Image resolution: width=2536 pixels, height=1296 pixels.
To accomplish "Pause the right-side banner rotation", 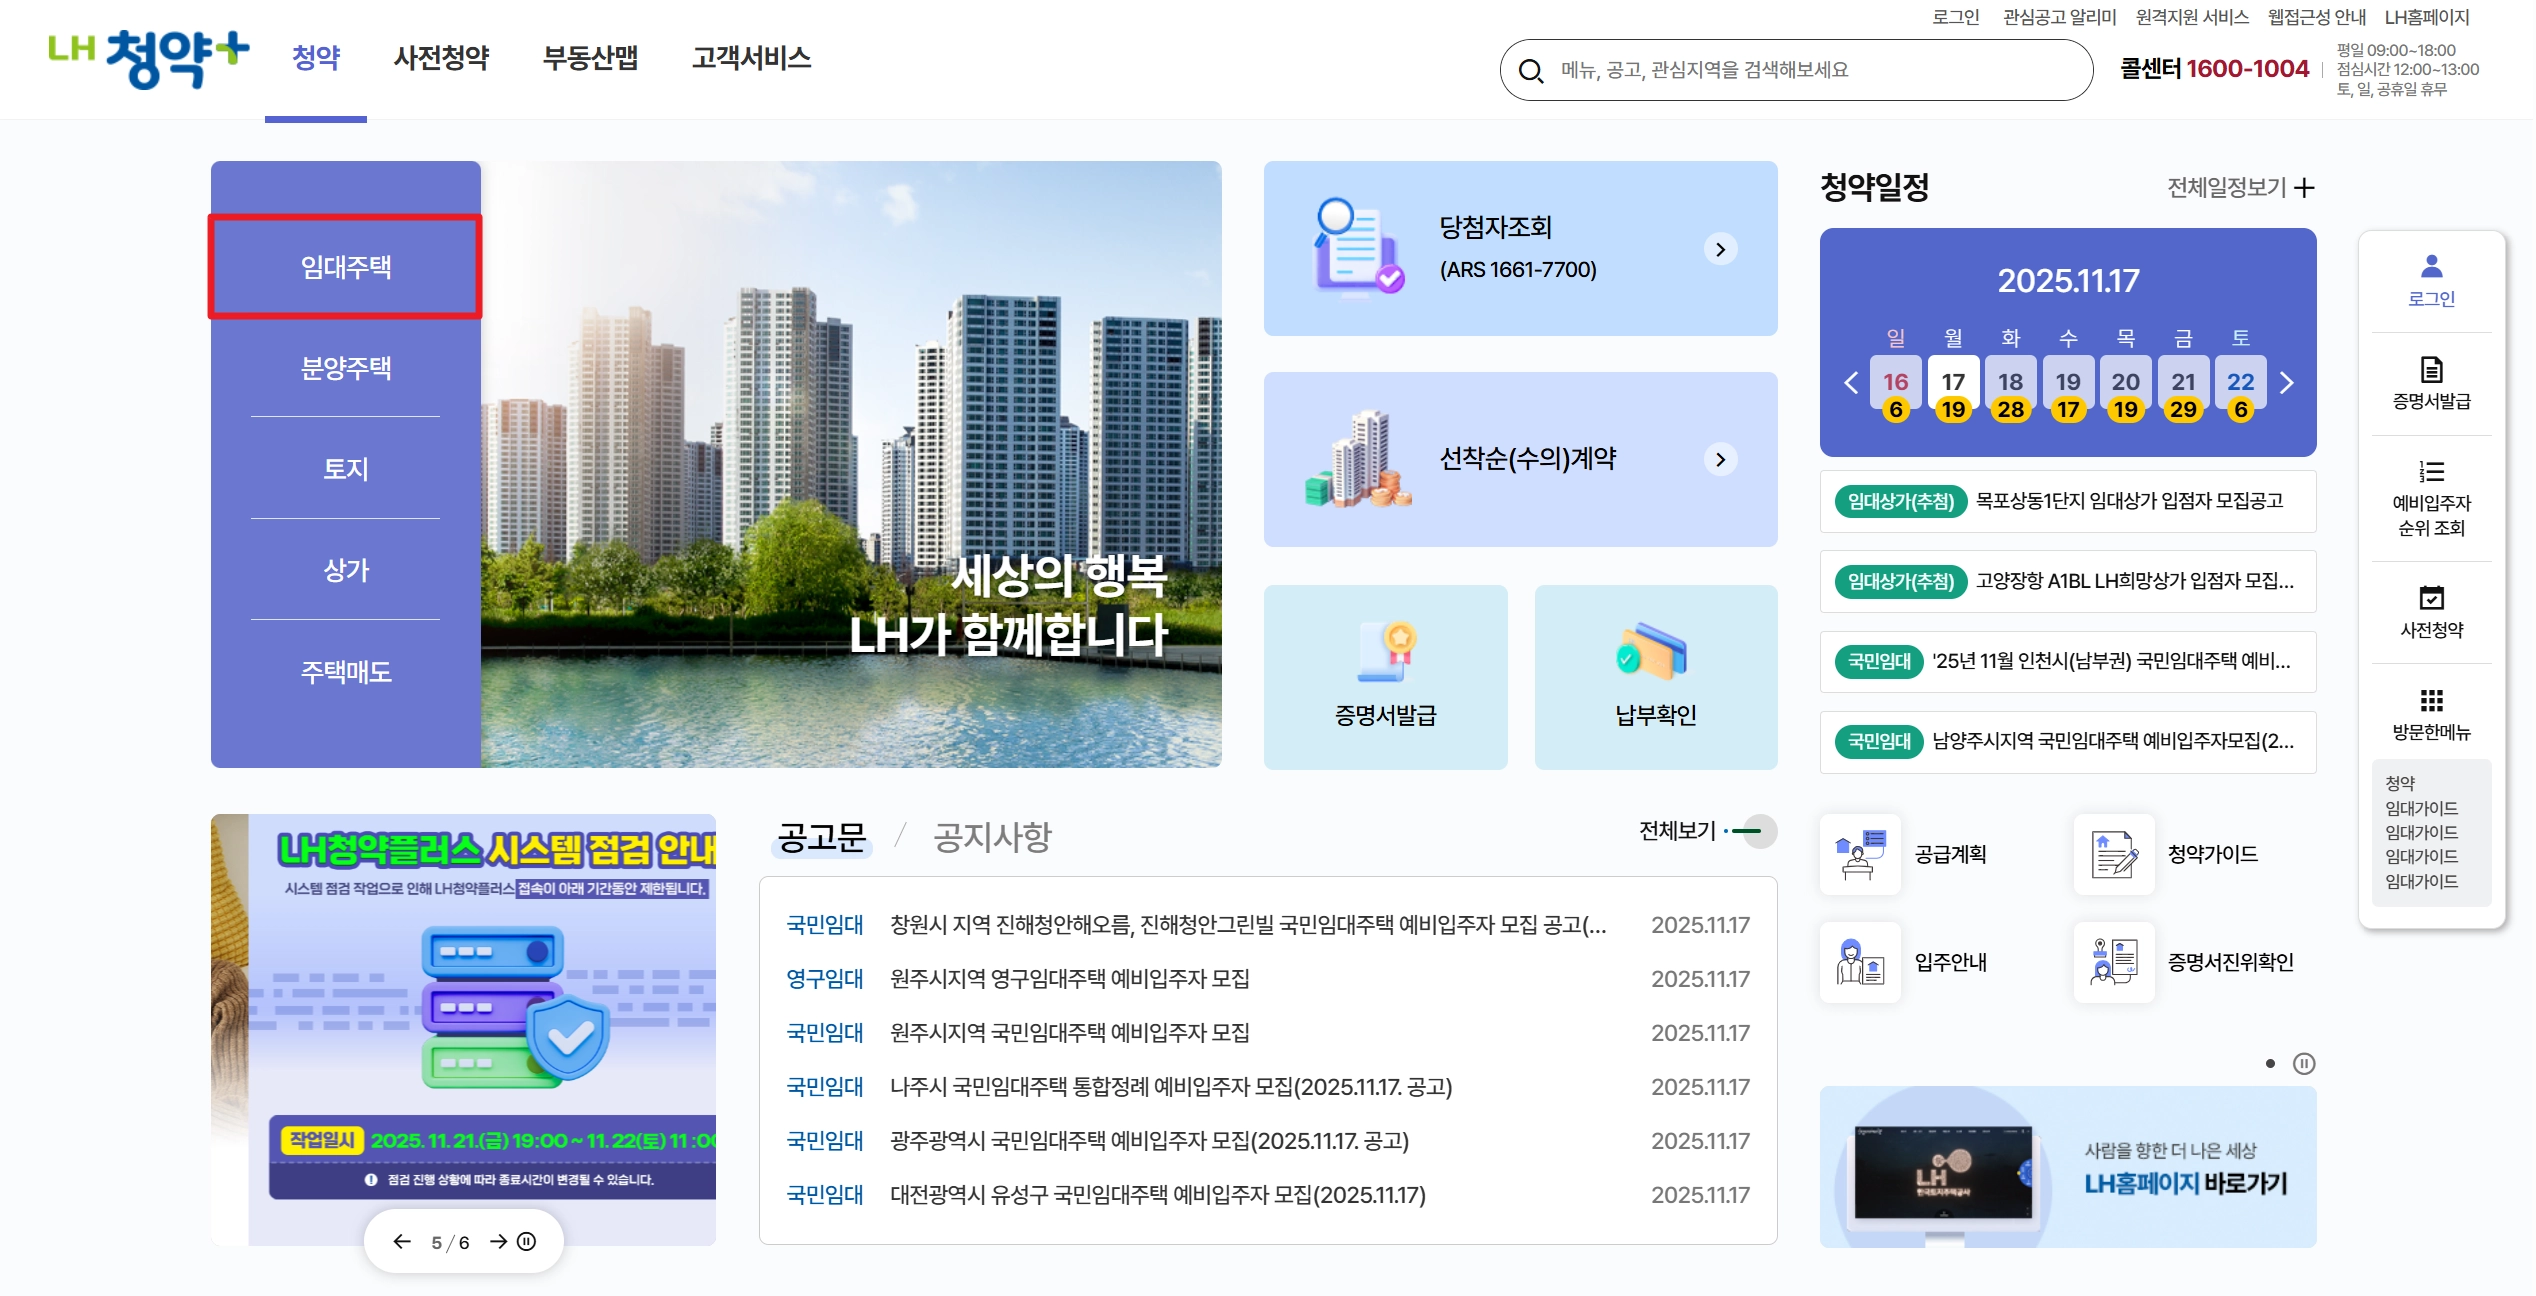I will coord(2306,1065).
